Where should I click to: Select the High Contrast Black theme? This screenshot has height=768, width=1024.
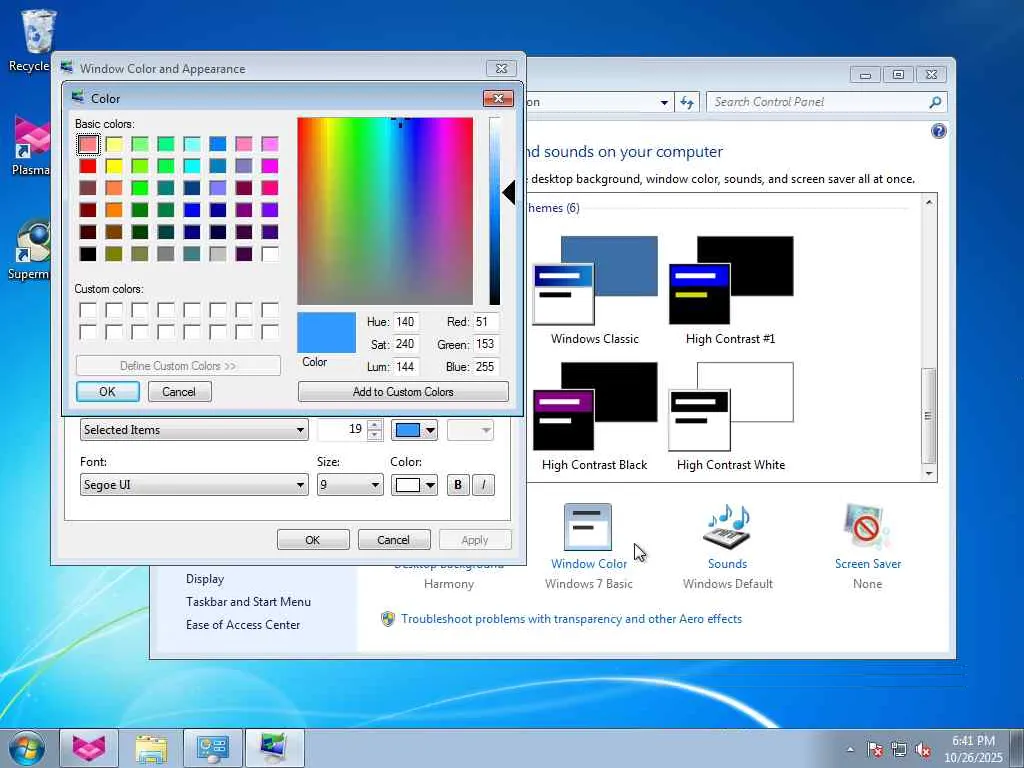click(595, 417)
